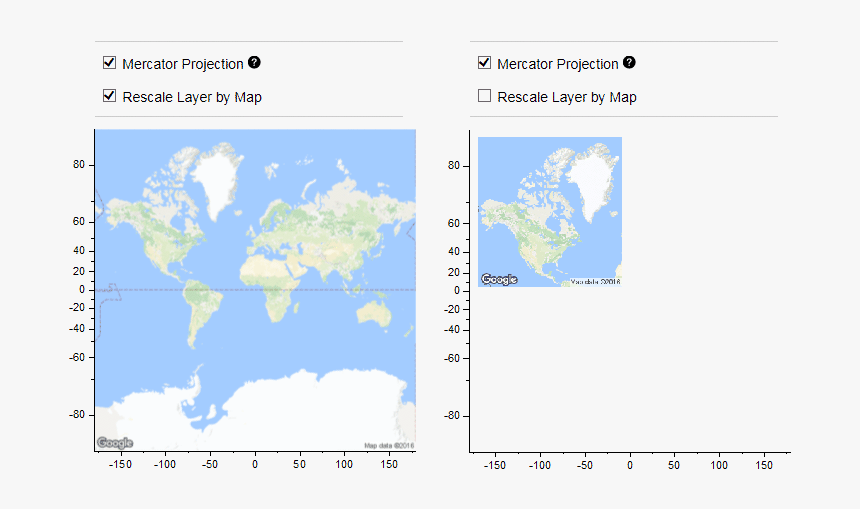Image resolution: width=860 pixels, height=509 pixels.
Task: Click the 100 tick label on right x-axis
Action: (x=719, y=465)
